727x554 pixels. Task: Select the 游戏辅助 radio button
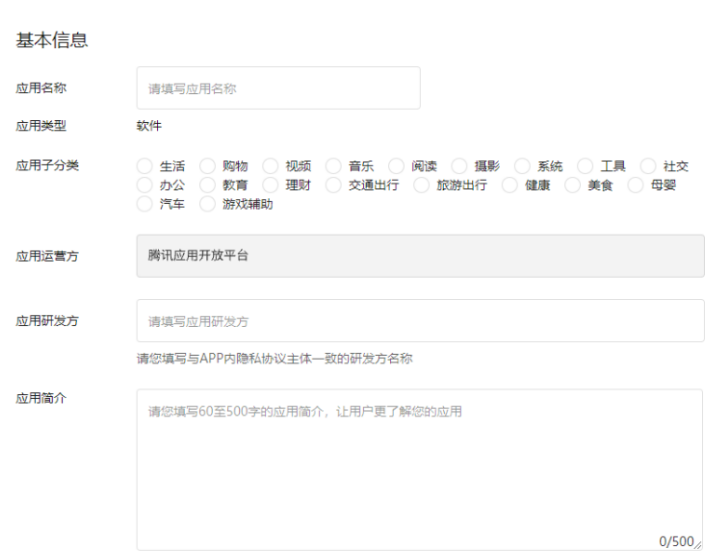(x=208, y=204)
